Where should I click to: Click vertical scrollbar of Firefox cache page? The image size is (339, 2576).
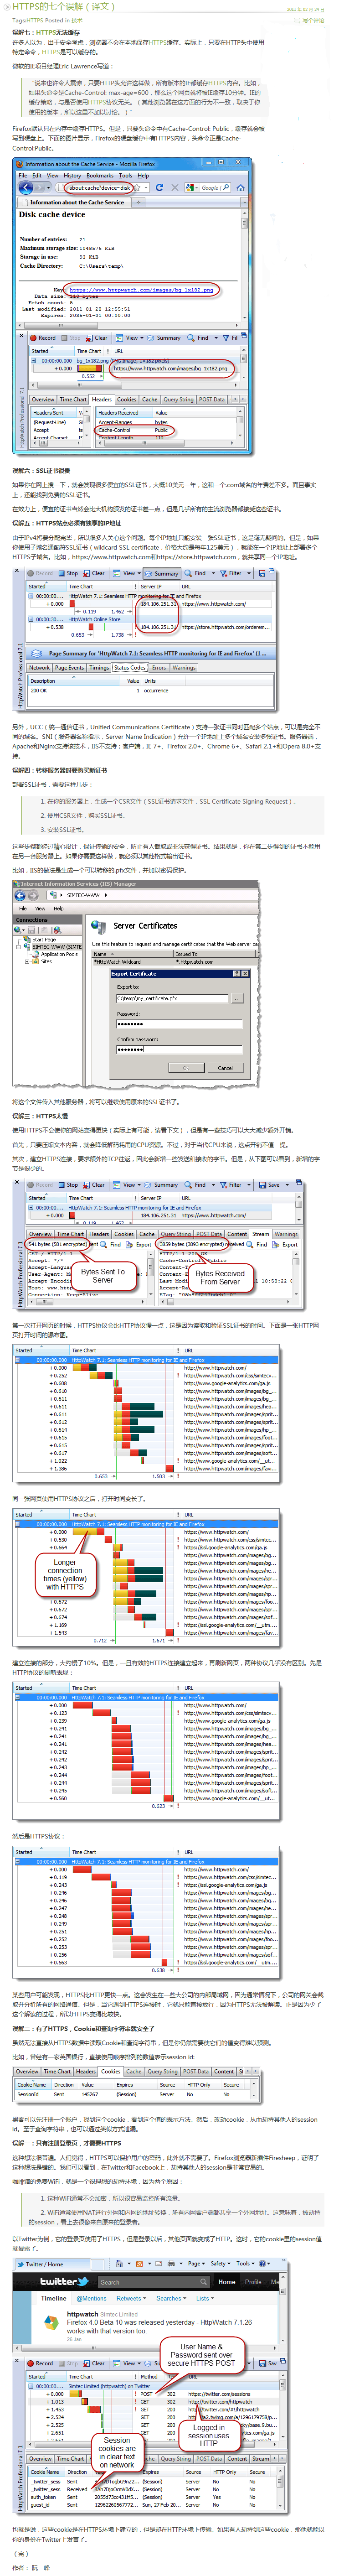coord(245,263)
